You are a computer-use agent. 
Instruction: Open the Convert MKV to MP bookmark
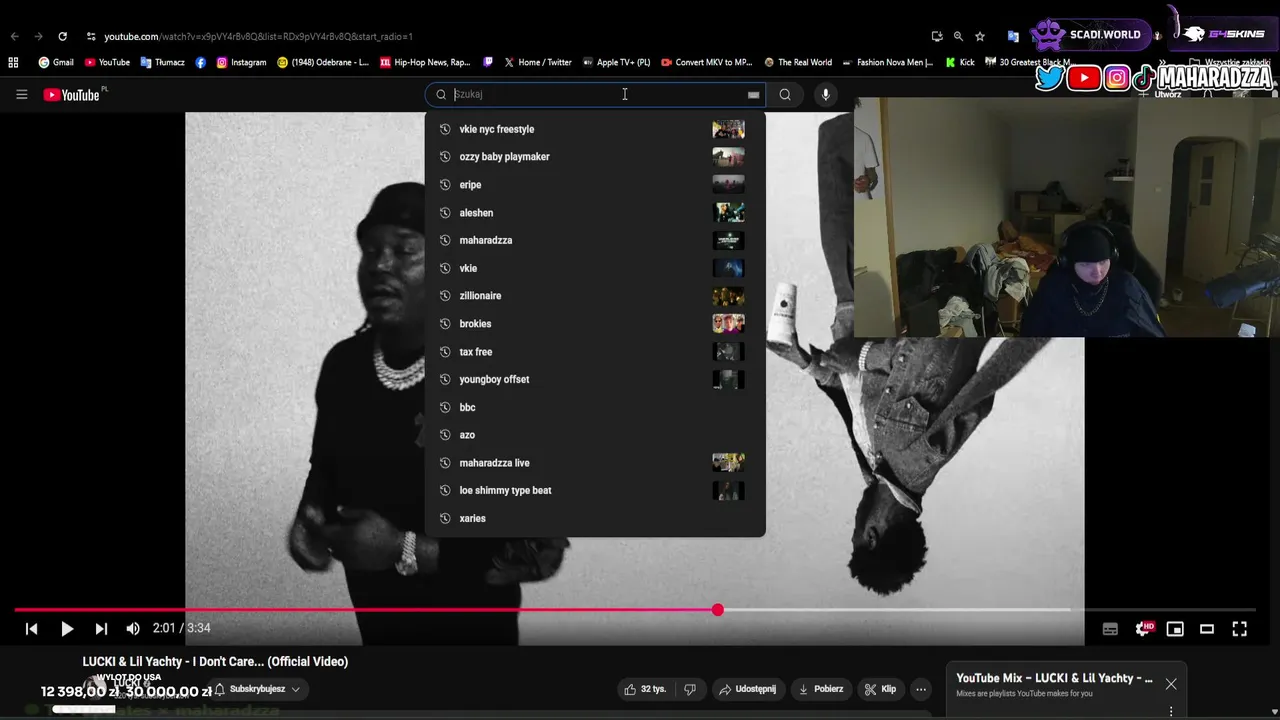point(706,62)
